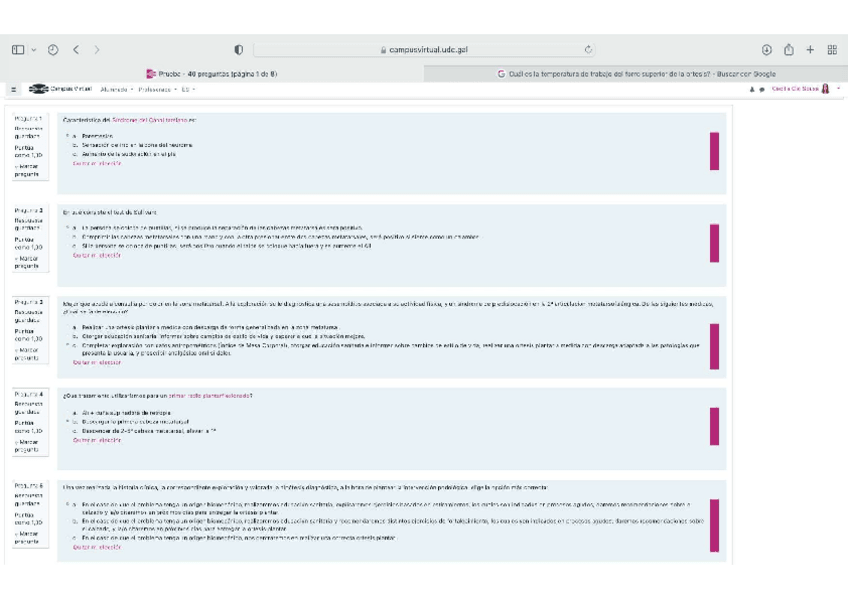Click the Safari address bar
The image size is (848, 599).
point(425,50)
